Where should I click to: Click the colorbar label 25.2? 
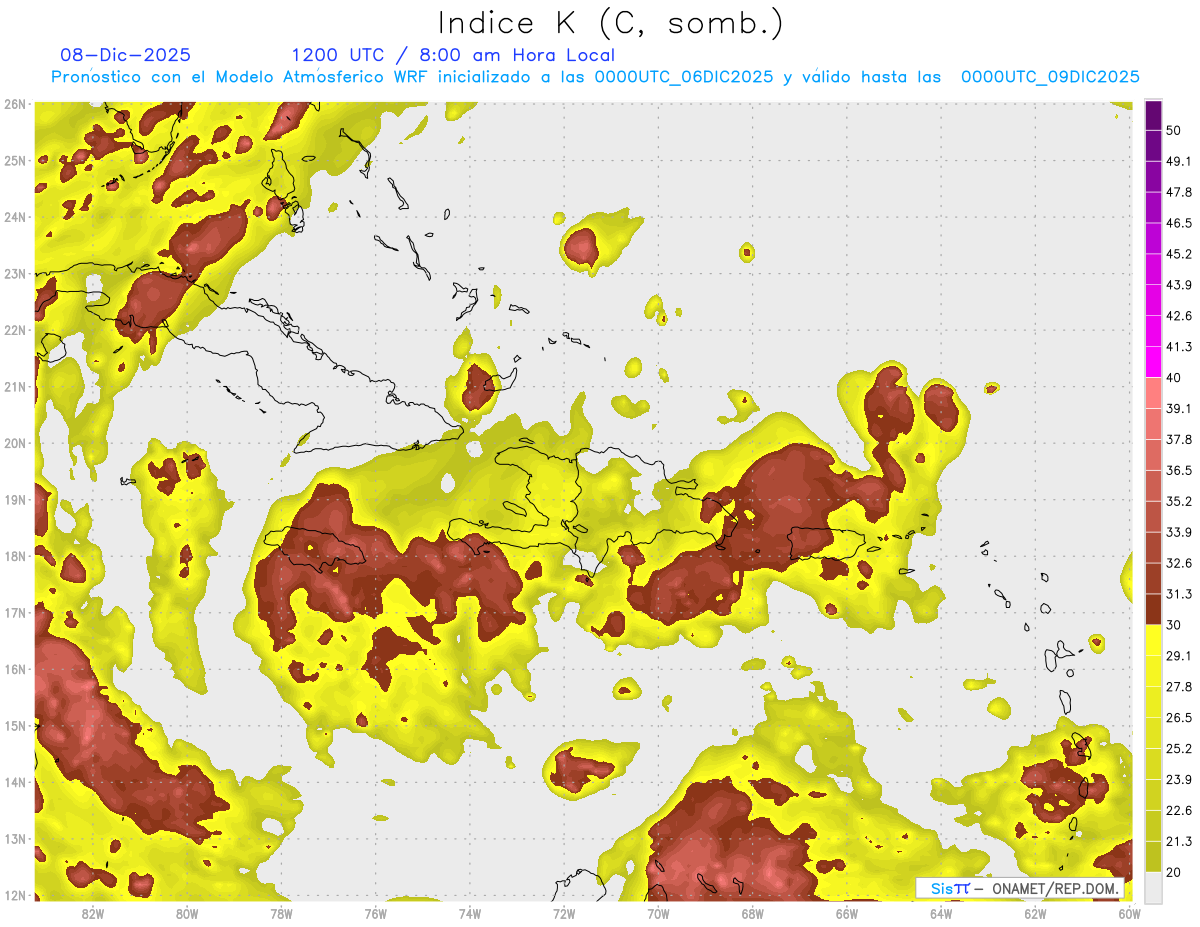tap(1179, 749)
